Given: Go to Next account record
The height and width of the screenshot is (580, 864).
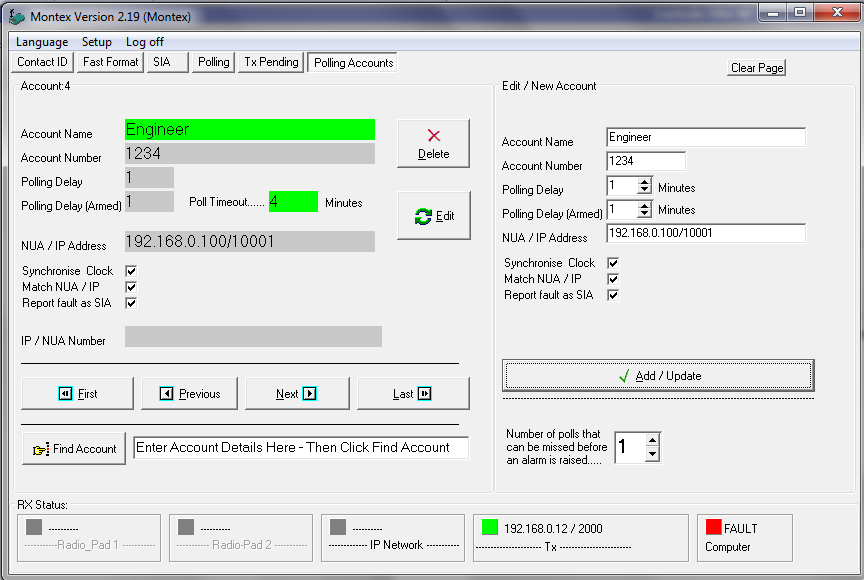Looking at the screenshot, I should [297, 394].
